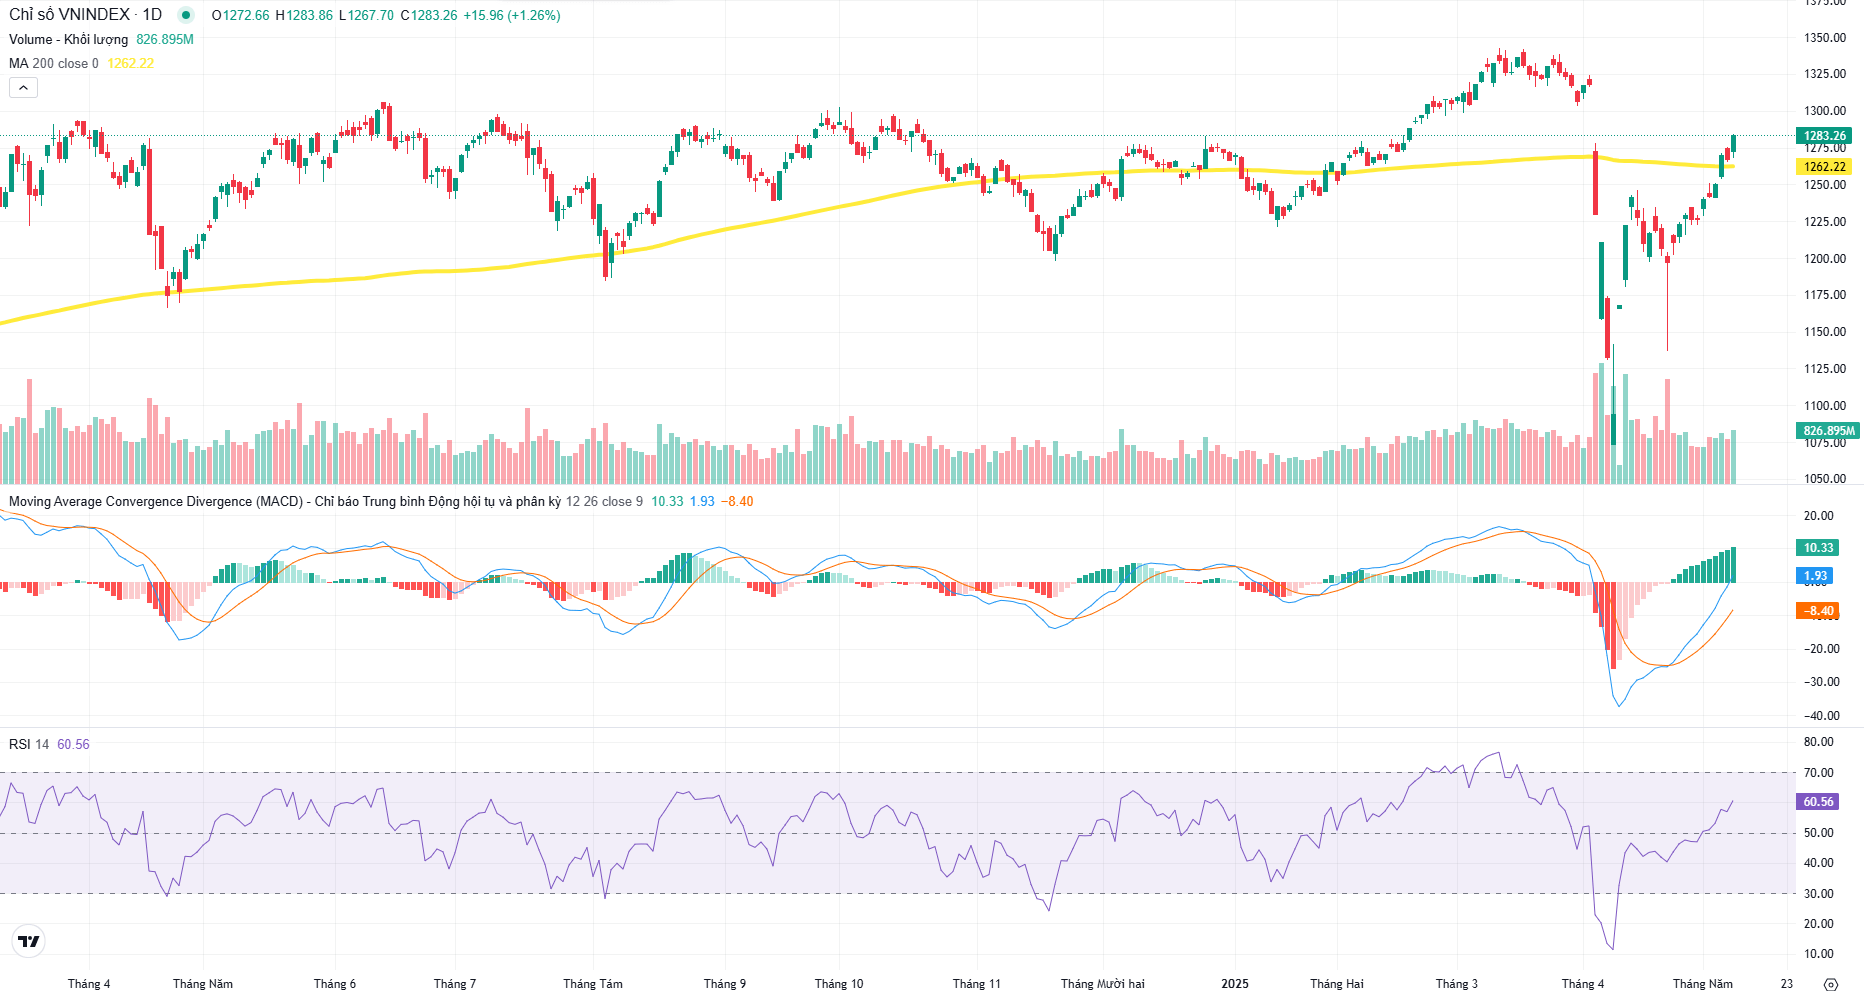The image size is (1864, 991).
Task: Select the MA 200 close 0 legend label
Action: [x=54, y=63]
